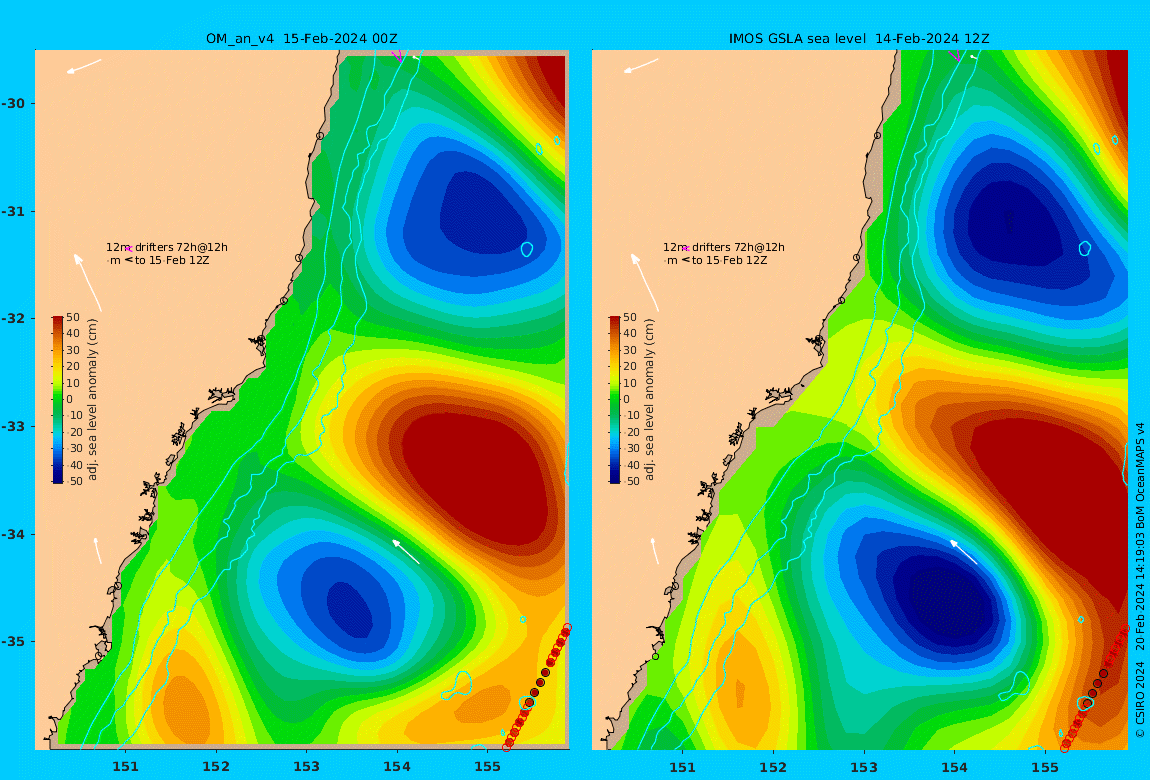The width and height of the screenshot is (1150, 780).
Task: Click the magenta drifter marker in the right legend
Action: point(685,249)
